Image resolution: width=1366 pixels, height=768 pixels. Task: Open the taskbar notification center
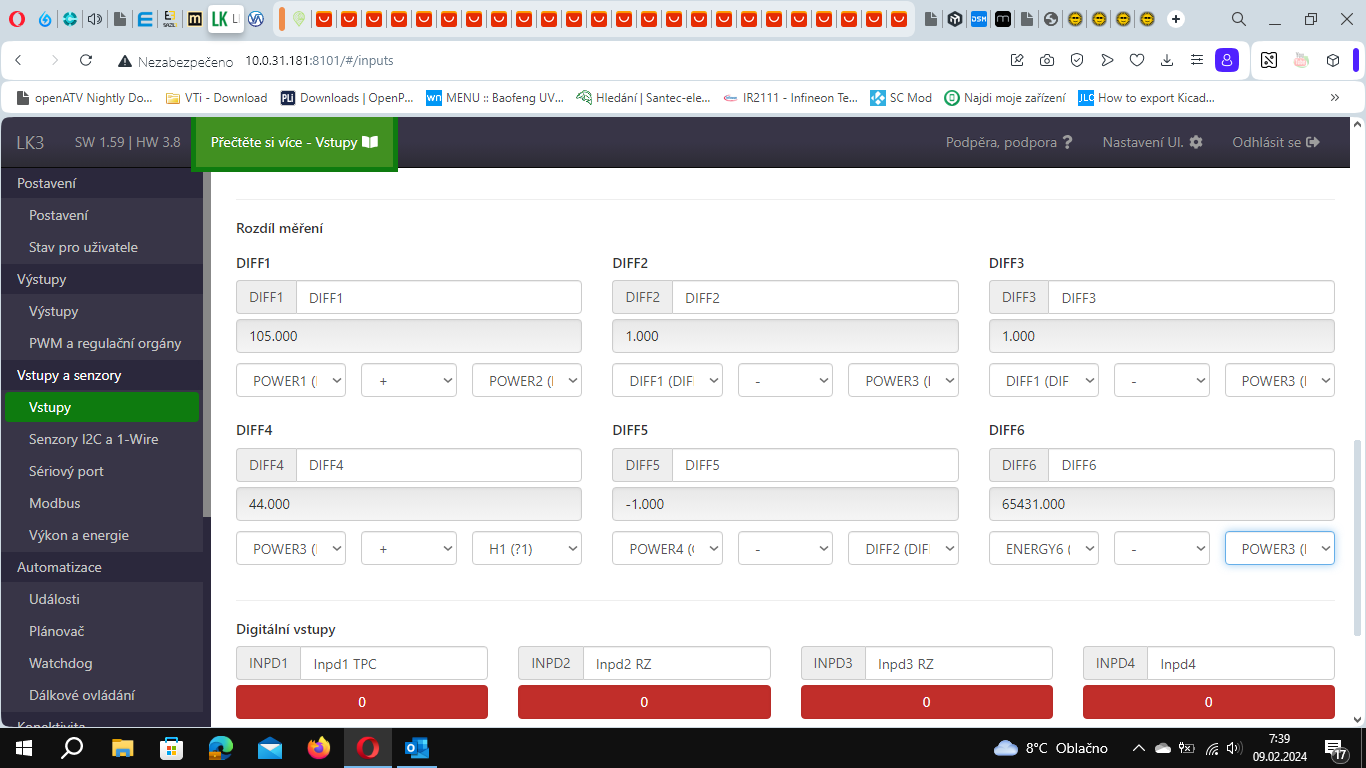click(1336, 748)
